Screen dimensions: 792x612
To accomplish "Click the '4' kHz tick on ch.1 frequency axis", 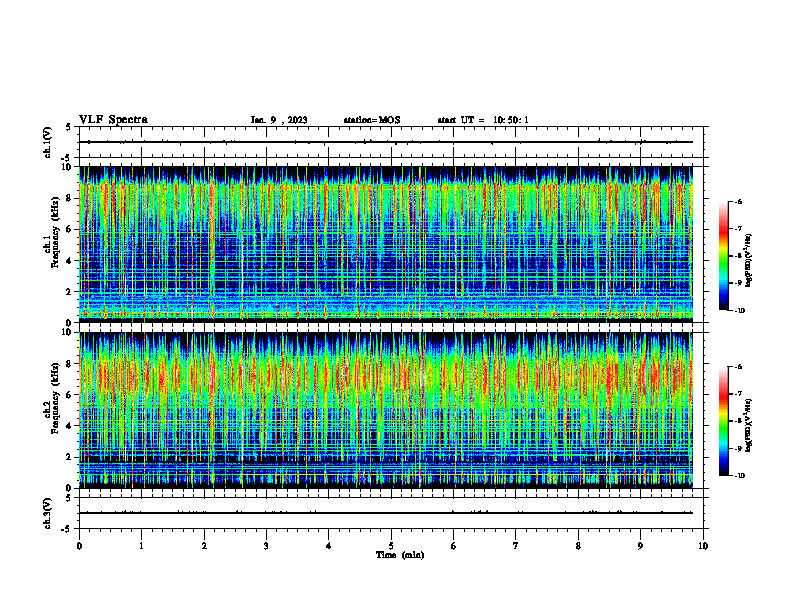I will click(x=70, y=261).
